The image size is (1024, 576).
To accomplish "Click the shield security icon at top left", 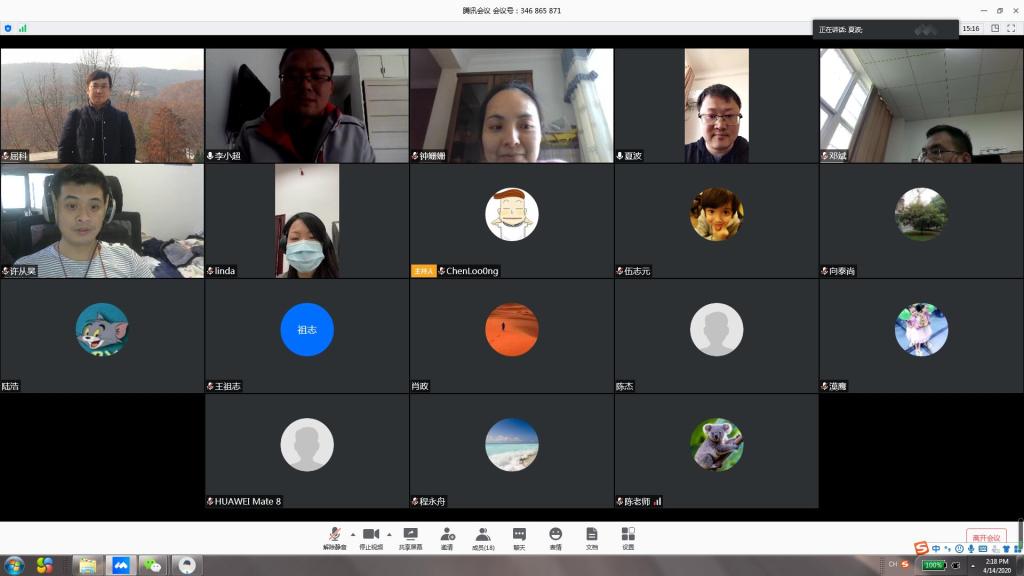I will pyautogui.click(x=8, y=28).
